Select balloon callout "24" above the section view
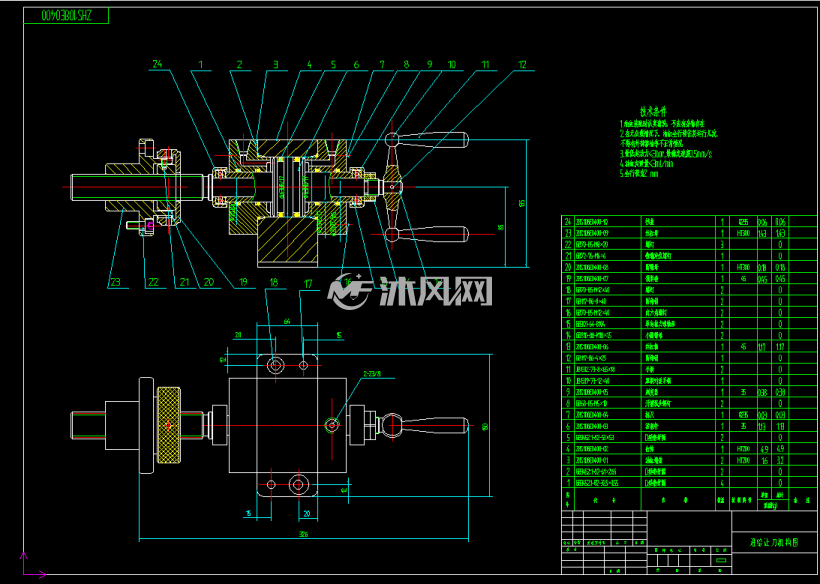Image resolution: width=820 pixels, height=584 pixels. (x=157, y=64)
